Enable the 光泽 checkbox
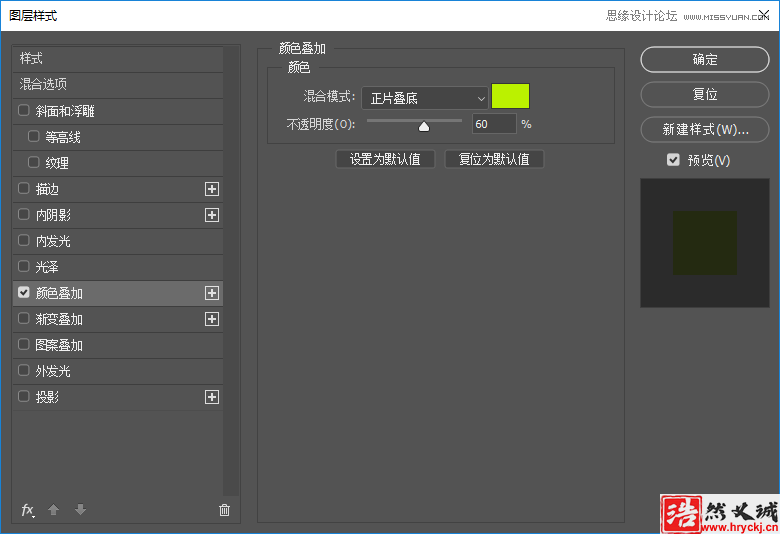This screenshot has height=534, width=780. (23, 266)
